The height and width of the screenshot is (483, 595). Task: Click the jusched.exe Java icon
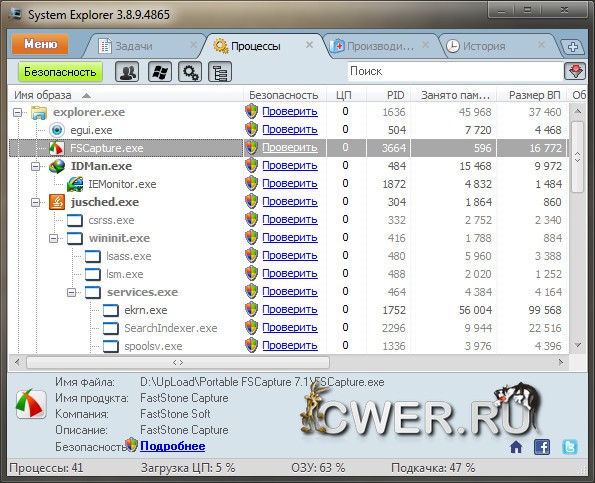[57, 202]
